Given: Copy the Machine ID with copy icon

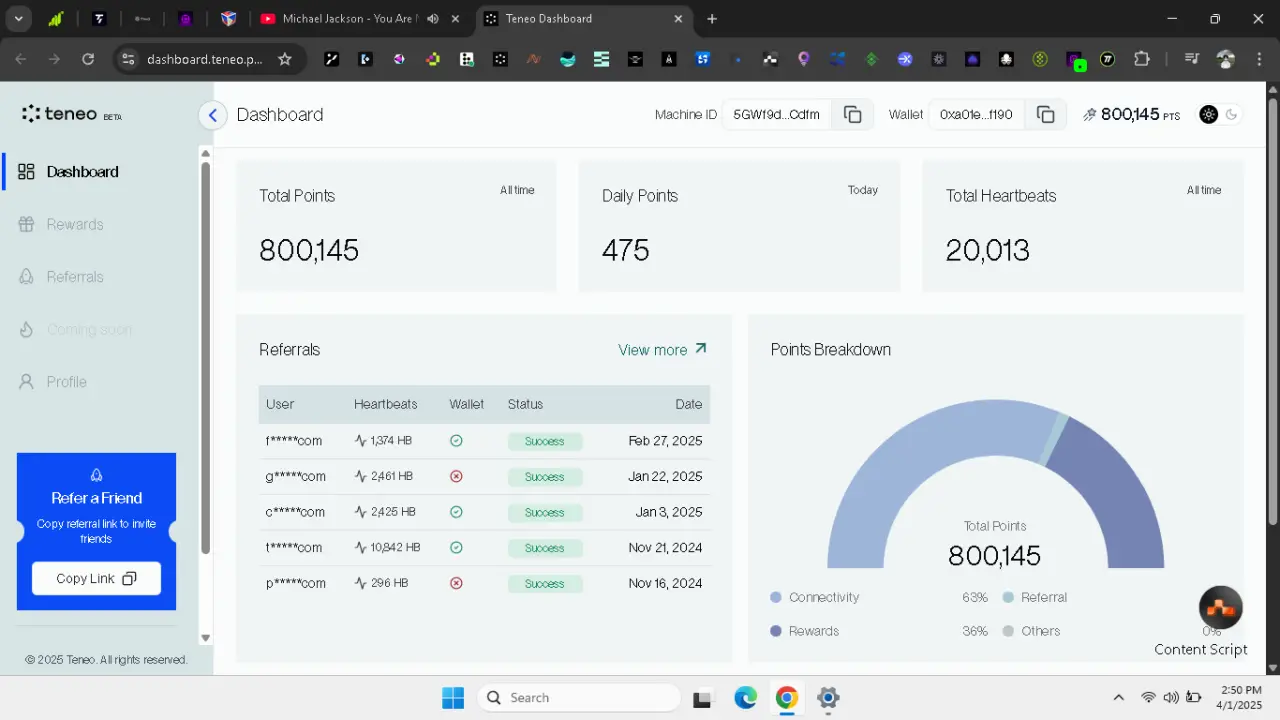Looking at the screenshot, I should tap(853, 115).
